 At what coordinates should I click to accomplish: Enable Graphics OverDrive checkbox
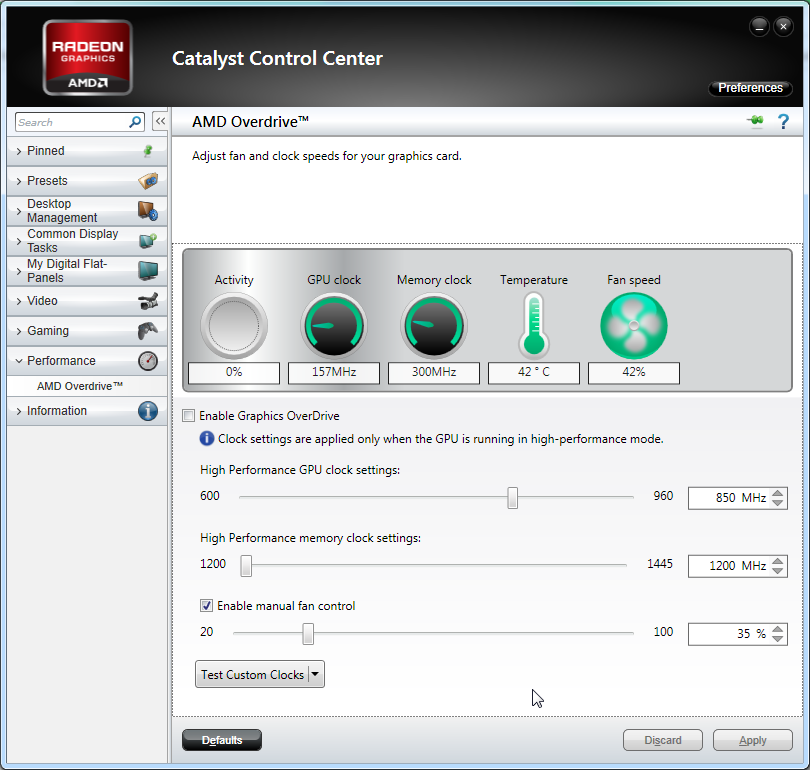189,416
